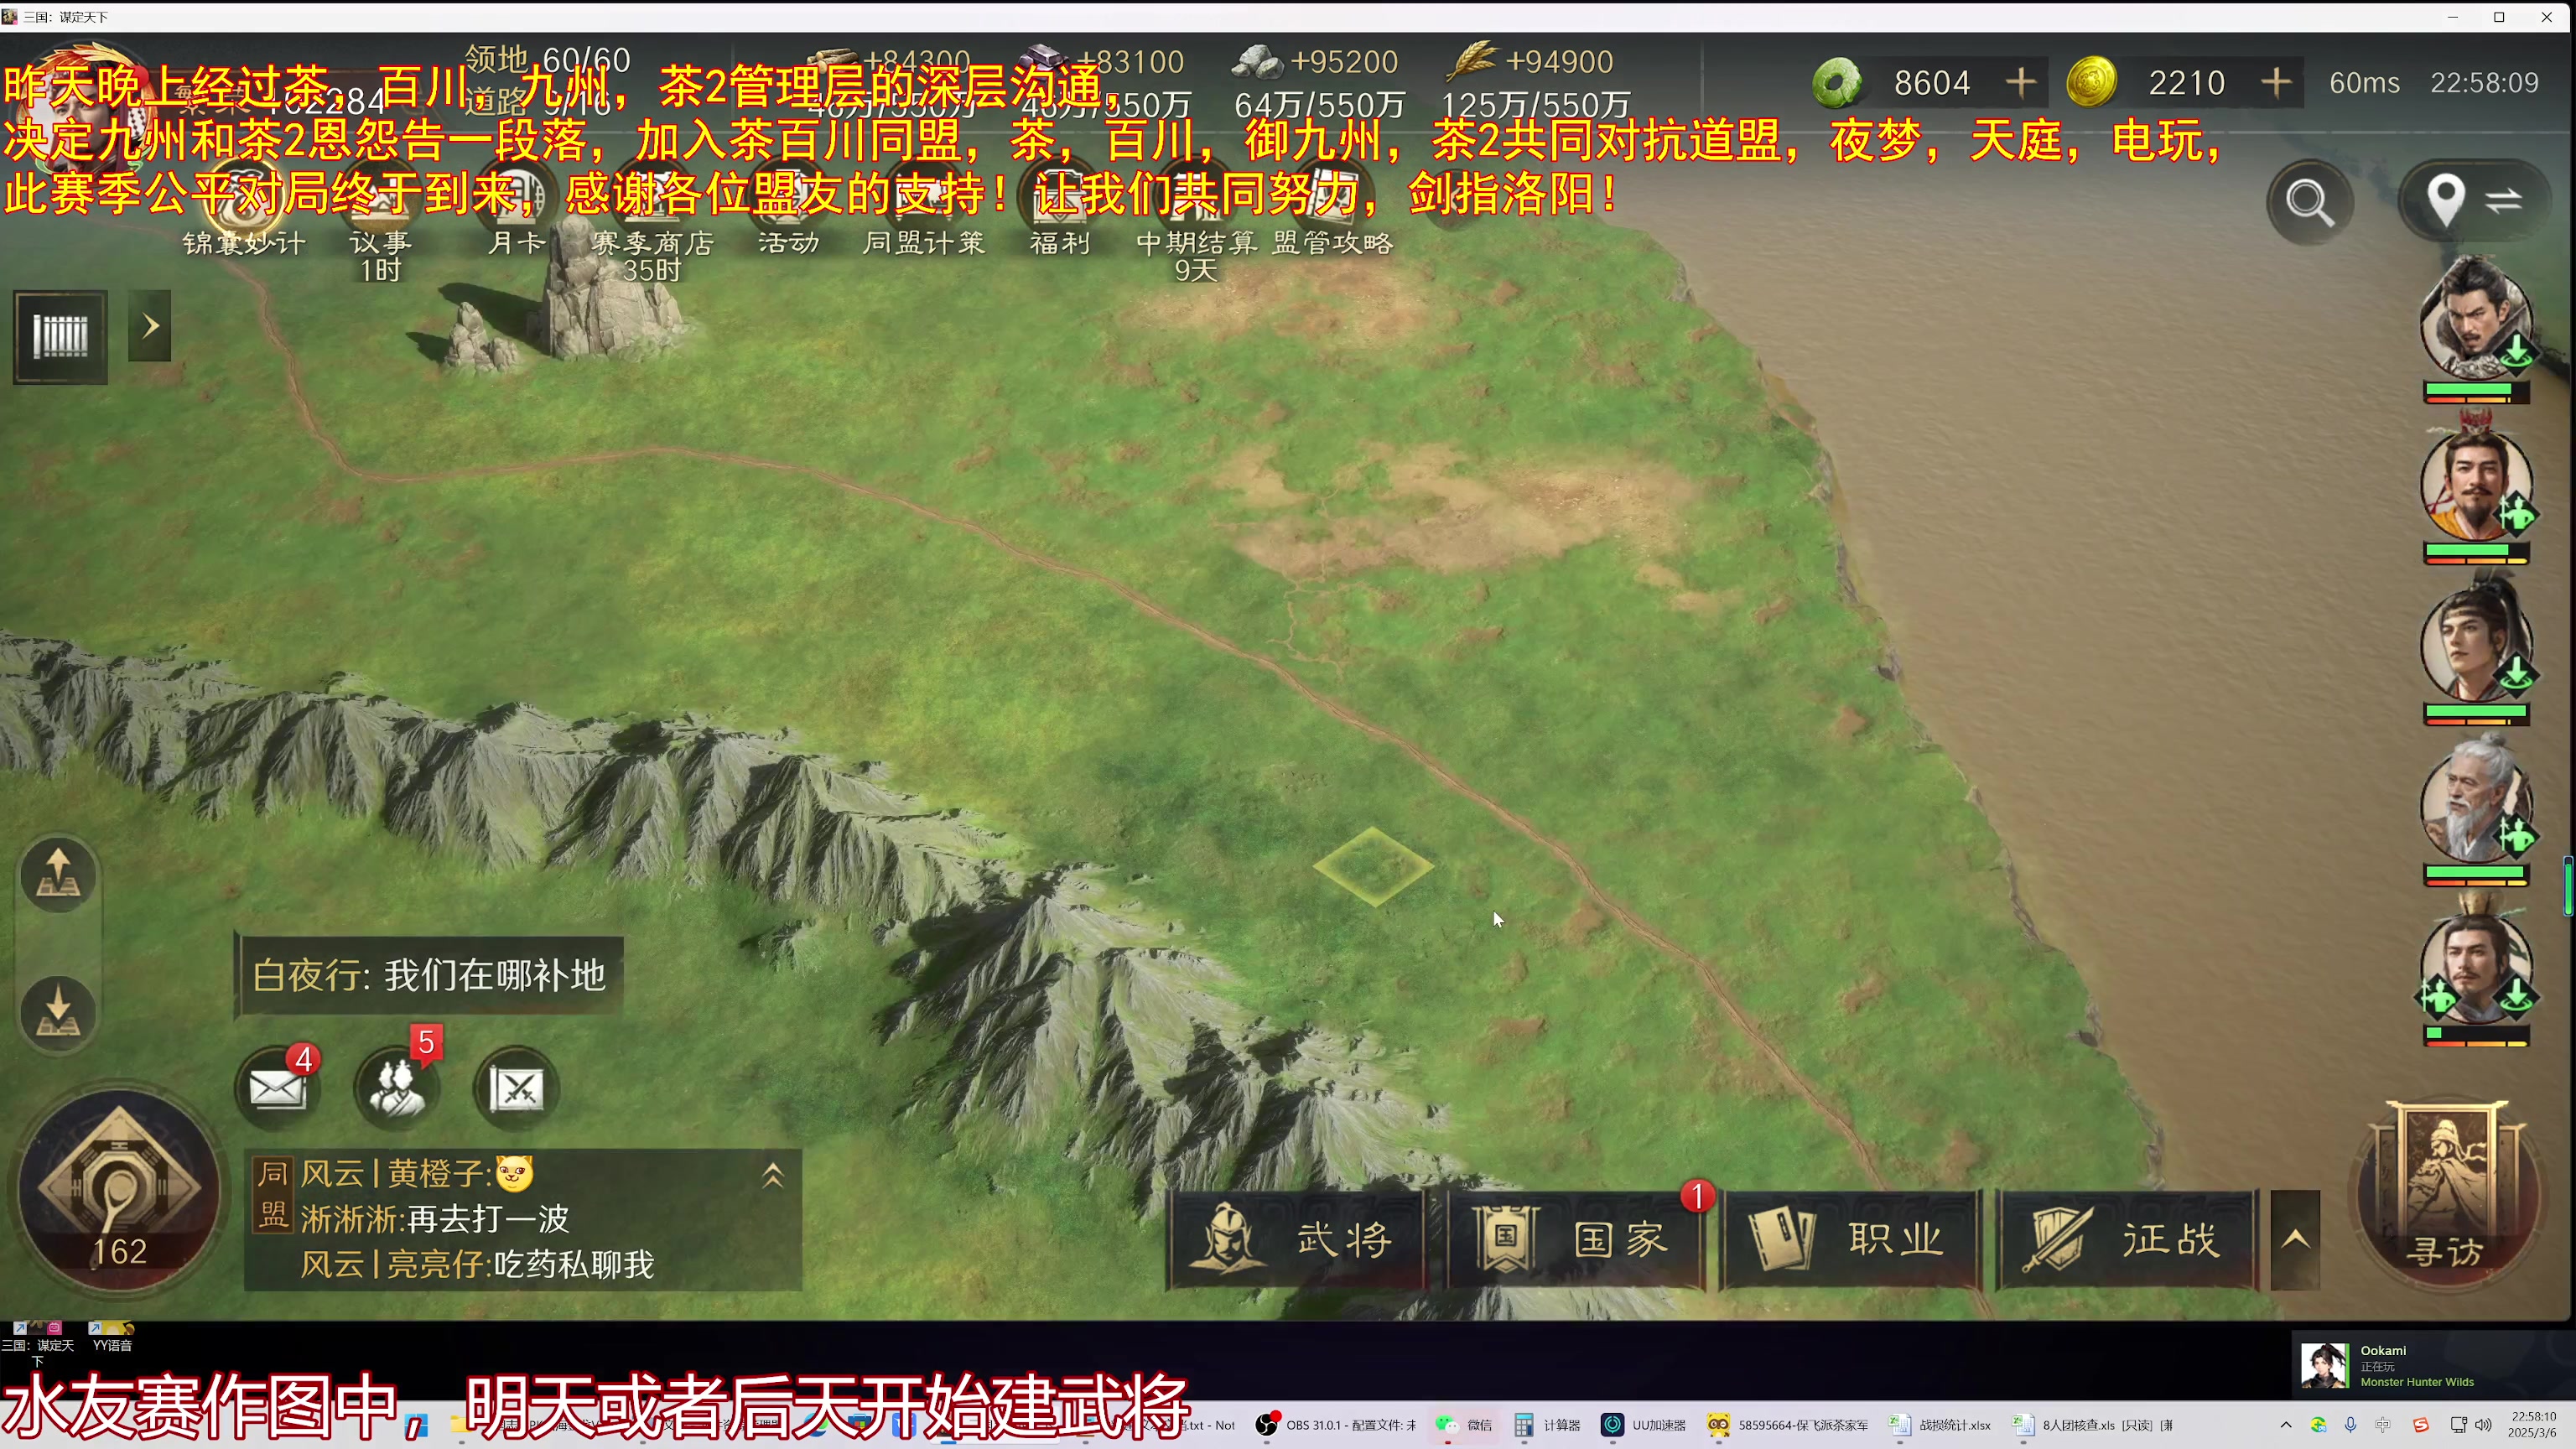Add more gold coins with plus button
The image size is (2576, 1449).
point(2276,82)
